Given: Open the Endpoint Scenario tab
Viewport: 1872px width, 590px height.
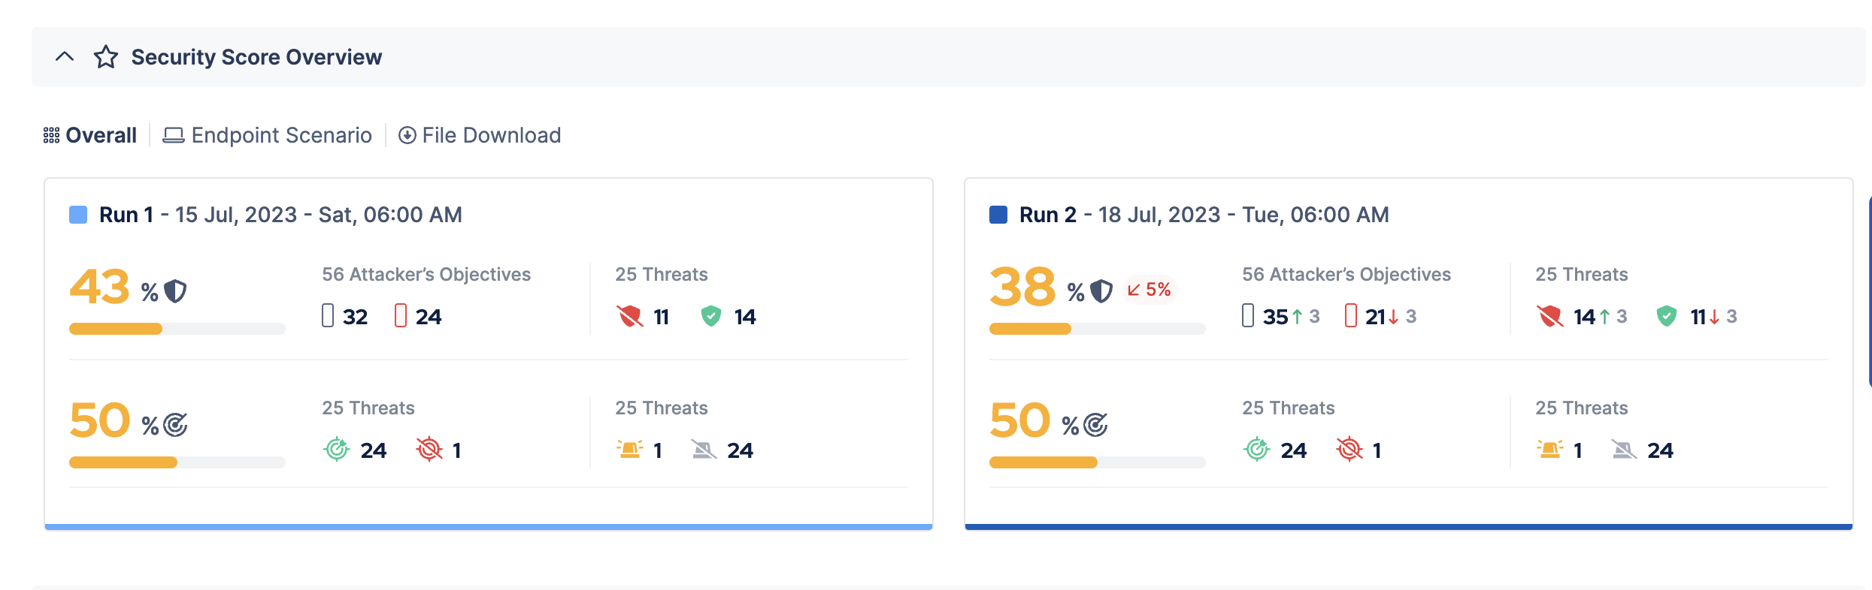Looking at the screenshot, I should (x=268, y=135).
